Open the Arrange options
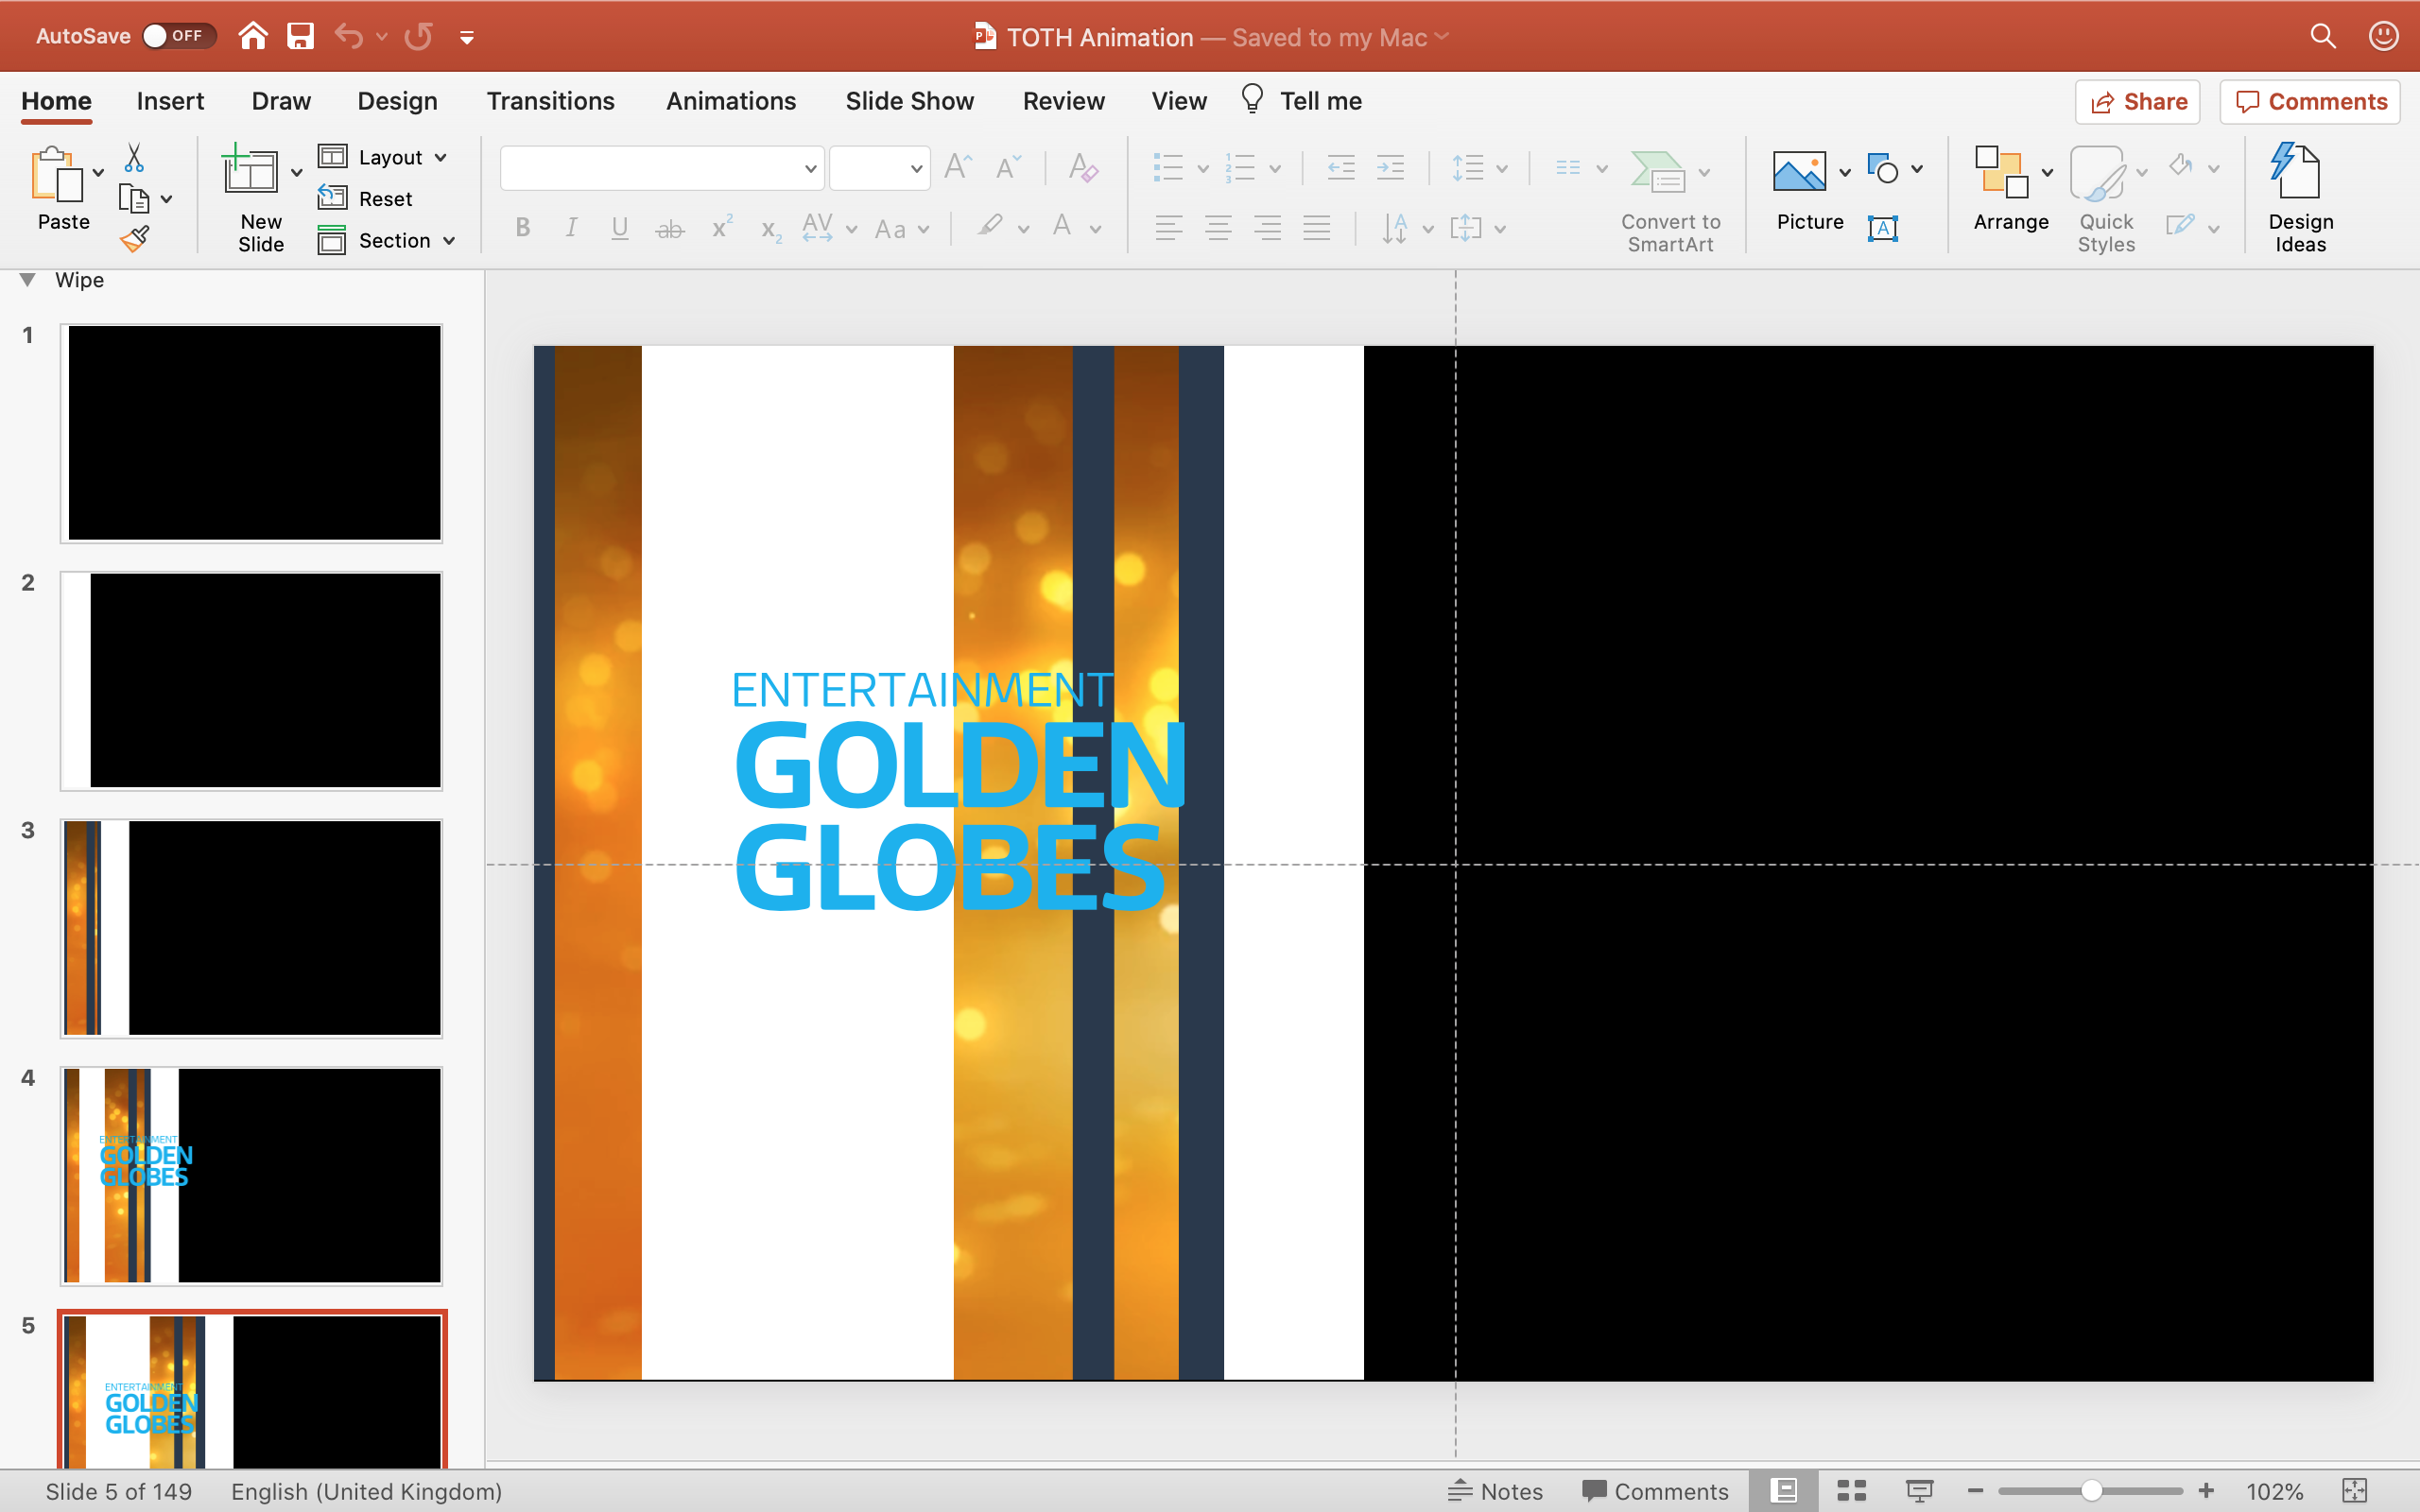The width and height of the screenshot is (2420, 1512). [2010, 189]
